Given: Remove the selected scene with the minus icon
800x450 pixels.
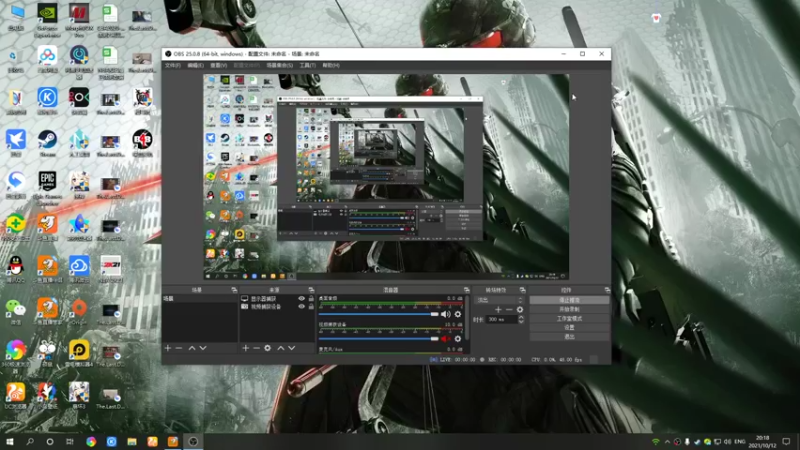Looking at the screenshot, I should [x=179, y=348].
